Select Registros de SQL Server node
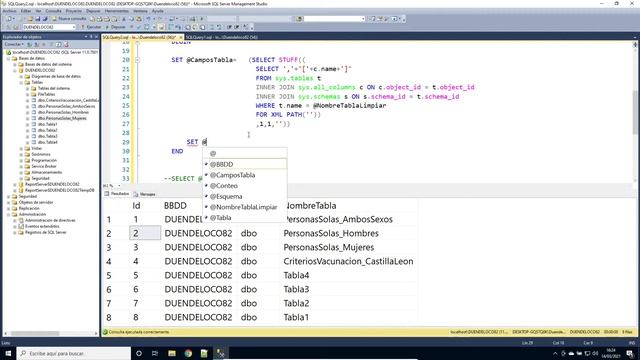 tap(45, 232)
